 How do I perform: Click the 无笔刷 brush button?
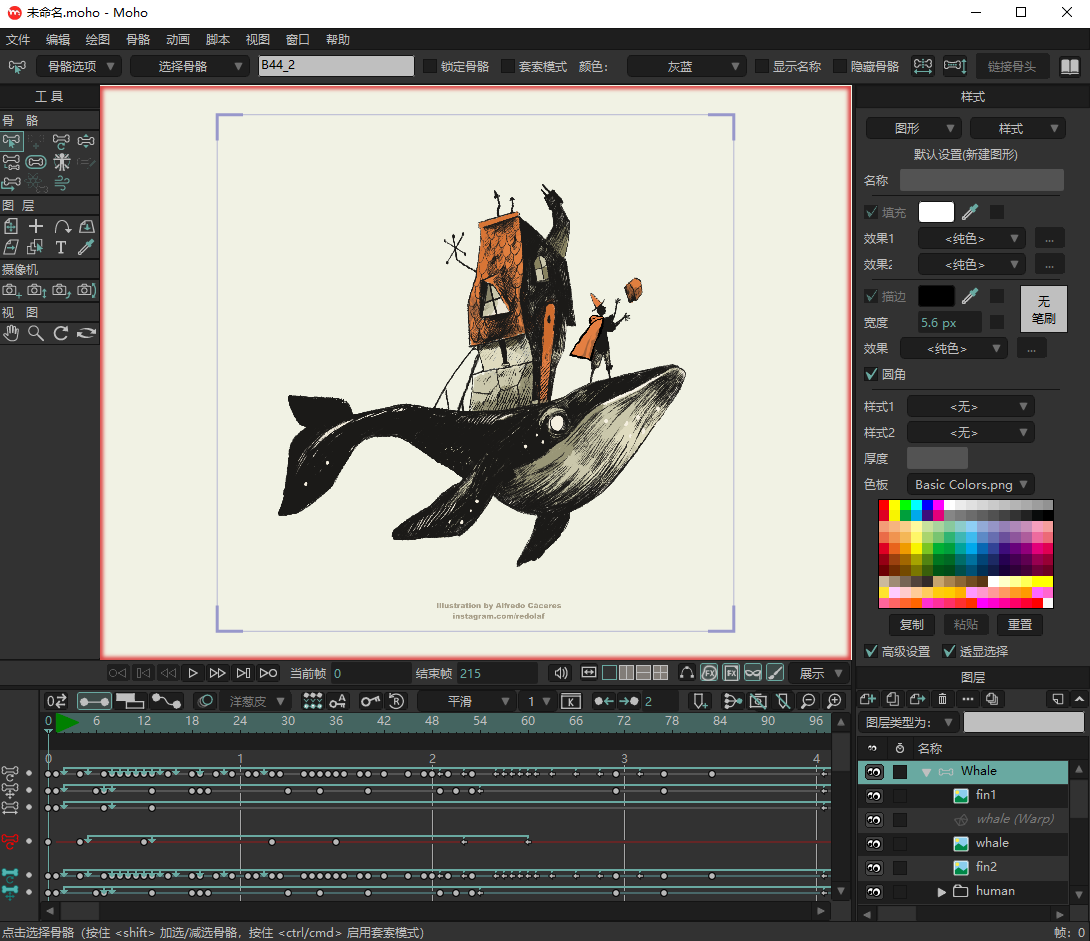point(1043,309)
